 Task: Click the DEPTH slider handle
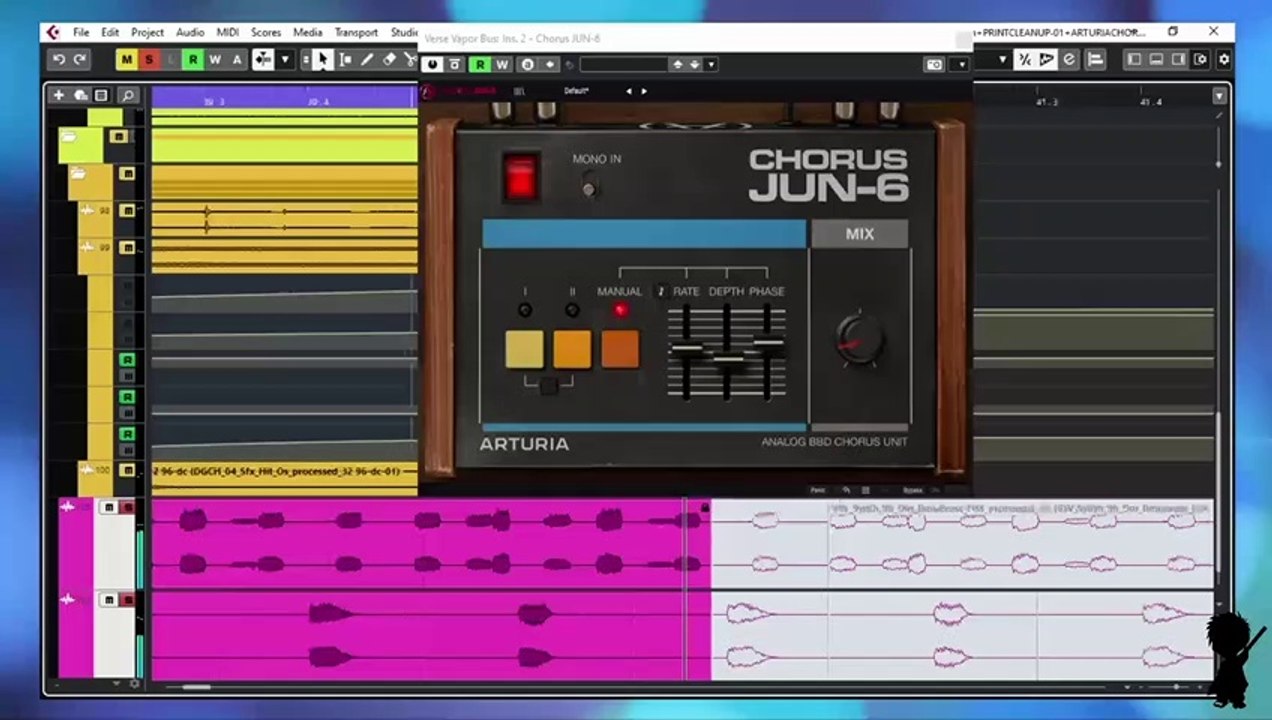coord(727,358)
